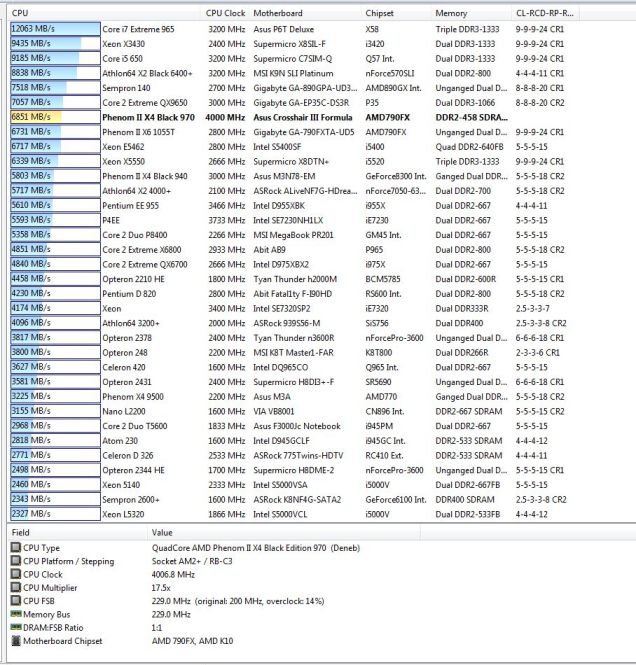Select the Celeron 420 row
Screen dimensions: 636x665
295,367
